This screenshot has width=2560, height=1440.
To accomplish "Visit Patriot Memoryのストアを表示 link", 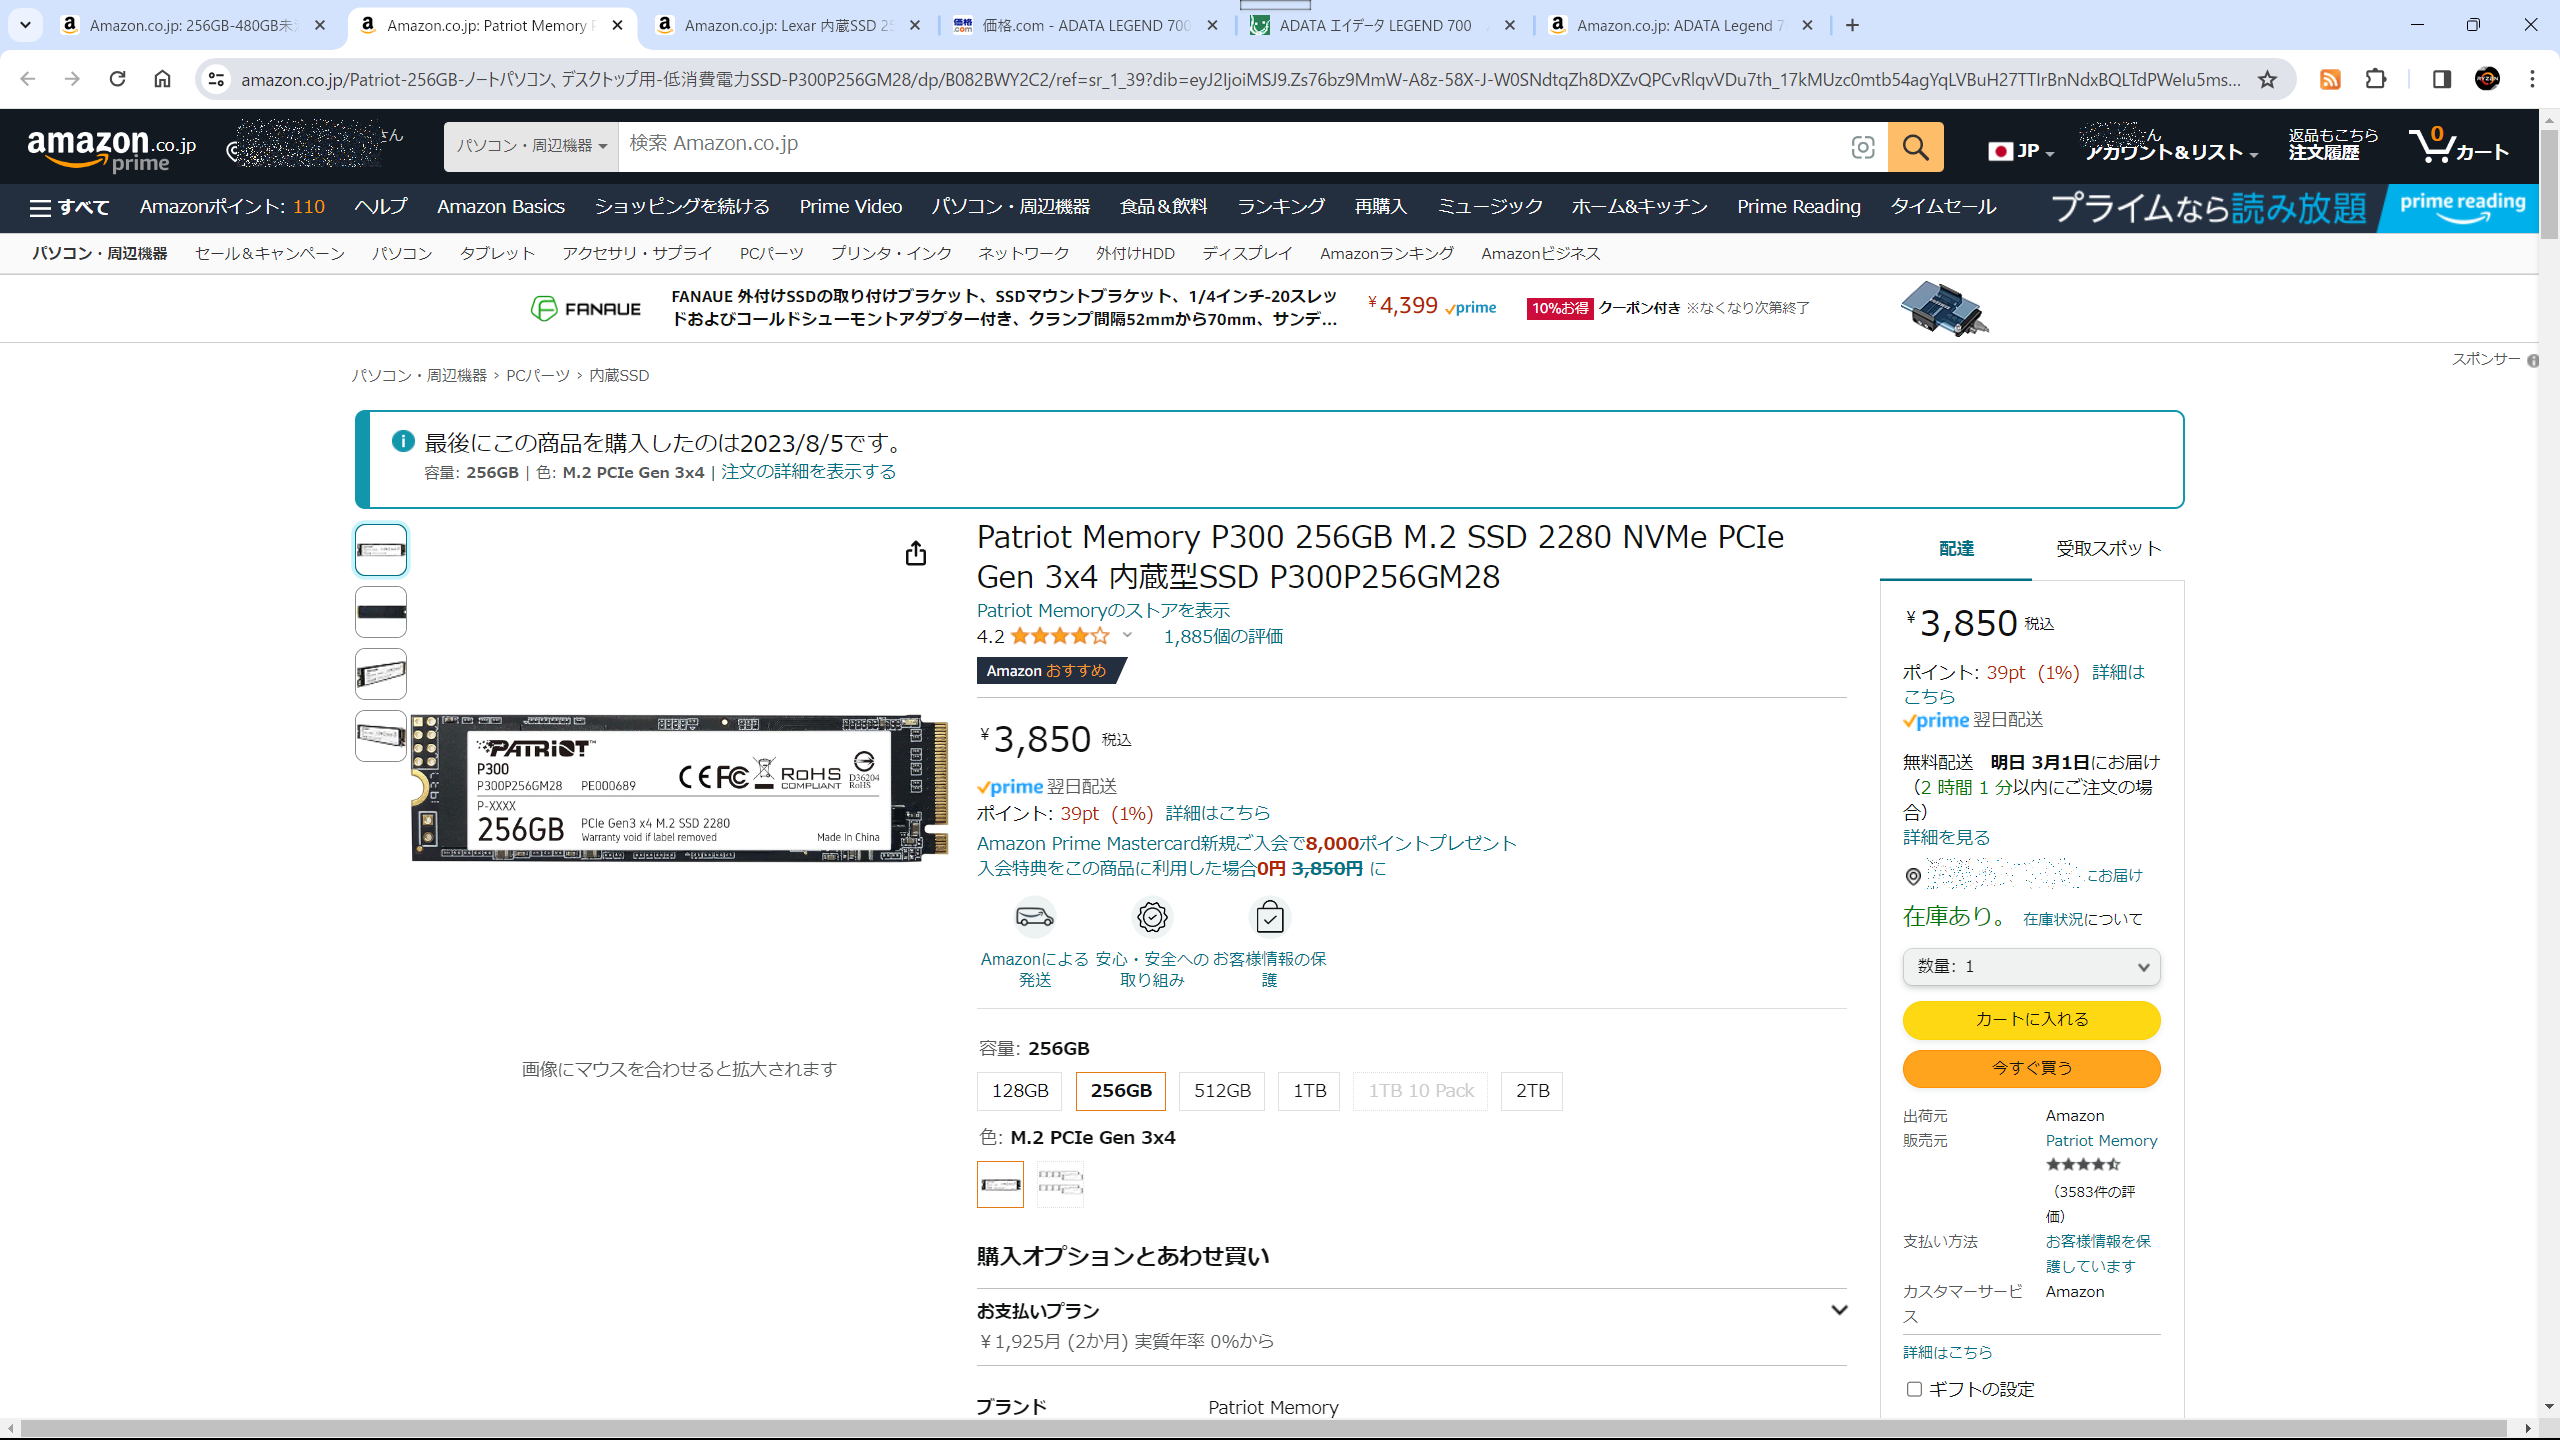I will (x=1103, y=610).
